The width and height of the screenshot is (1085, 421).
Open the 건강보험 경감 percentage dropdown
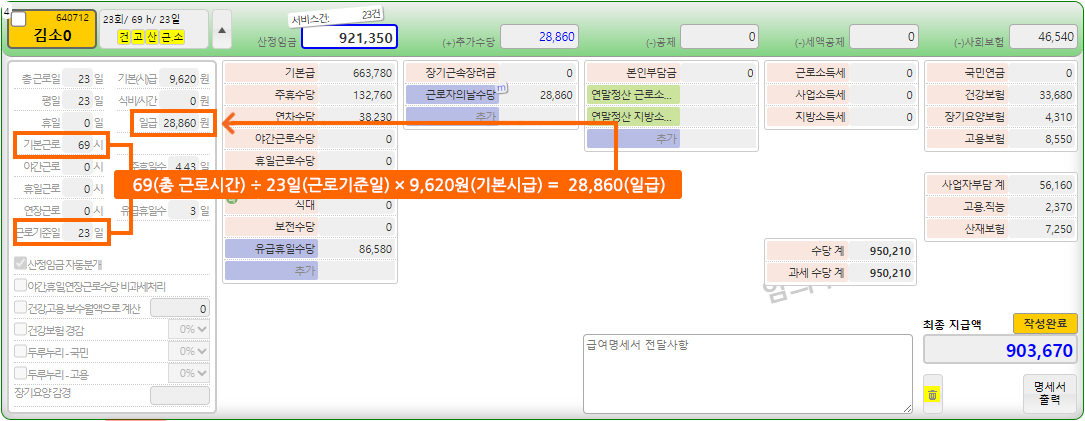[188, 329]
